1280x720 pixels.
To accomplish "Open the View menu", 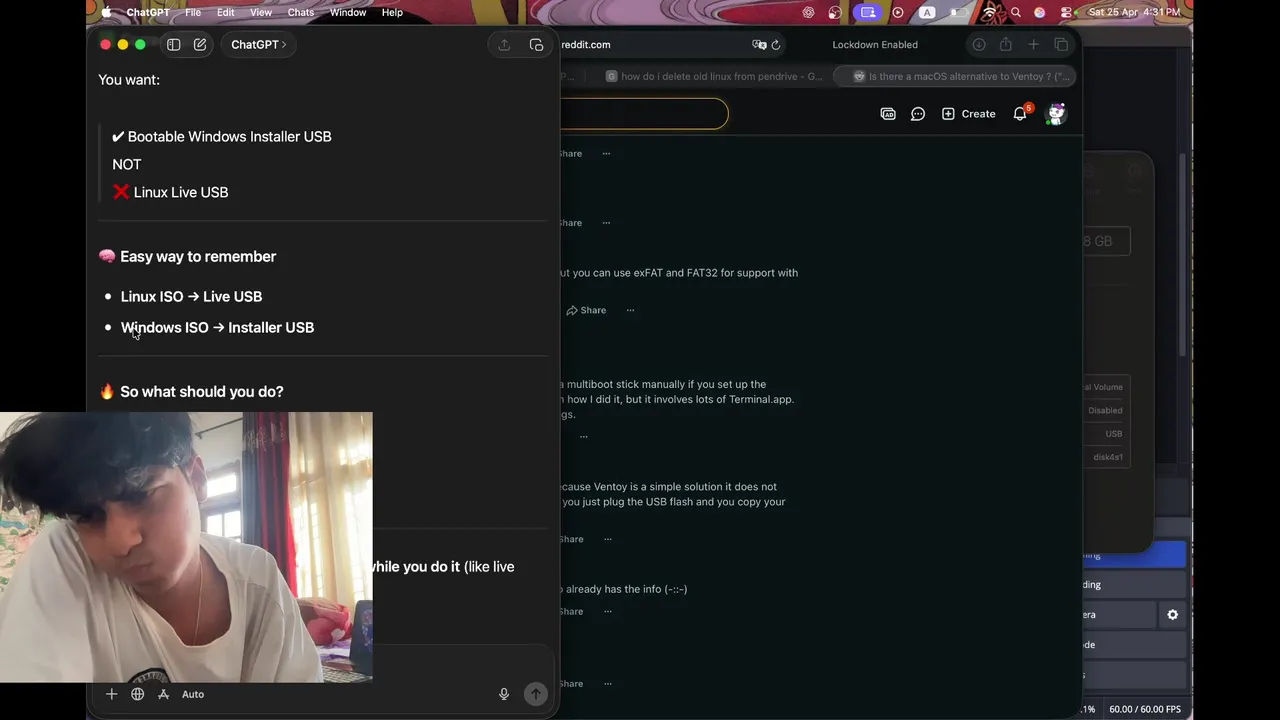I will point(261,12).
